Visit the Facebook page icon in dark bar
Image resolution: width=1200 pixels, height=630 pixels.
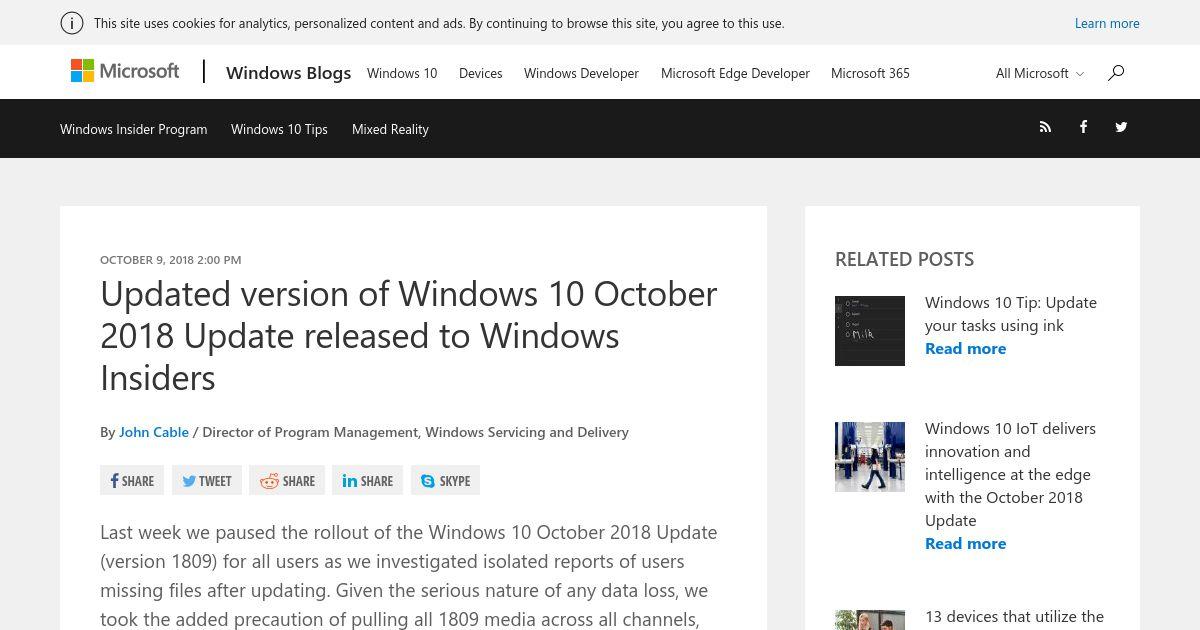tap(1083, 127)
